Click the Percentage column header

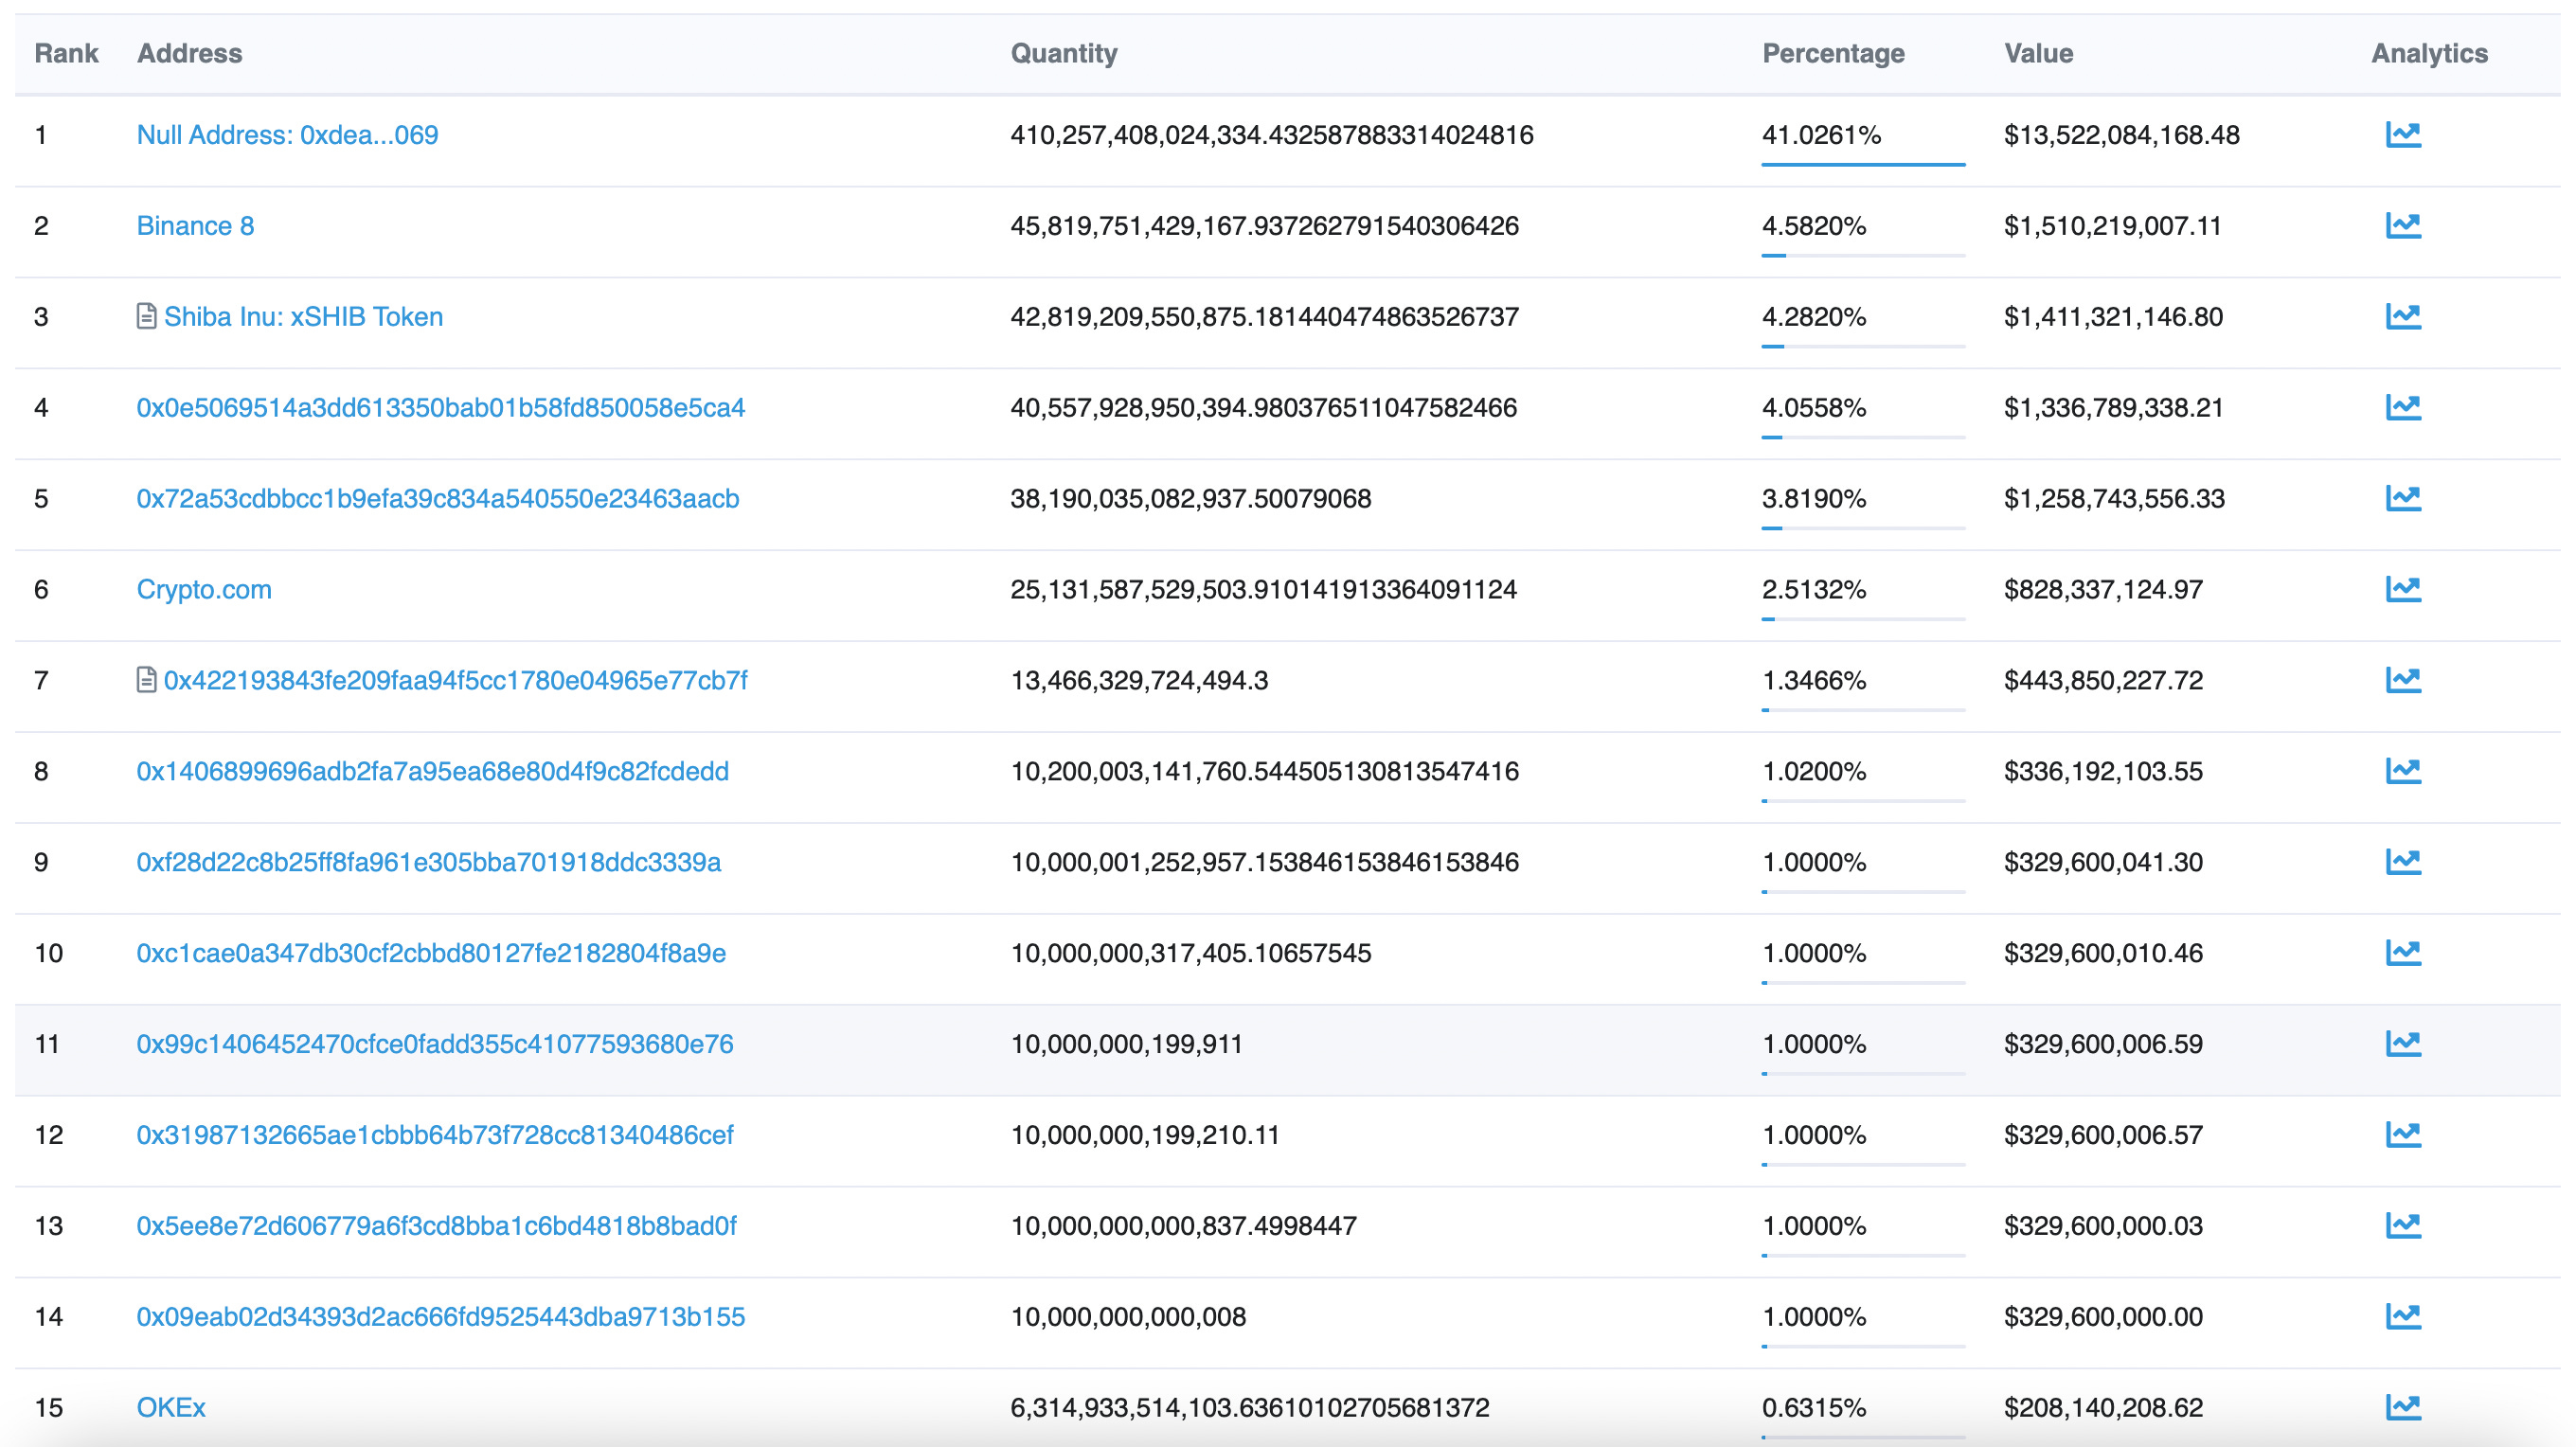[x=1833, y=54]
